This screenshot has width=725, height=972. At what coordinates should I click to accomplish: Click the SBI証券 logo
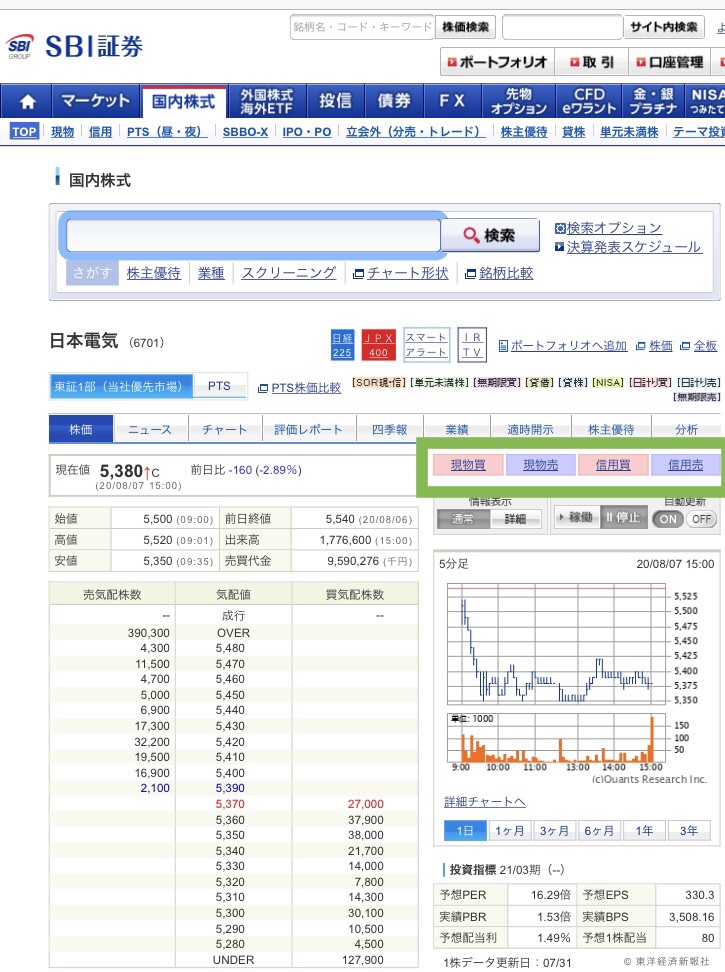(74, 46)
